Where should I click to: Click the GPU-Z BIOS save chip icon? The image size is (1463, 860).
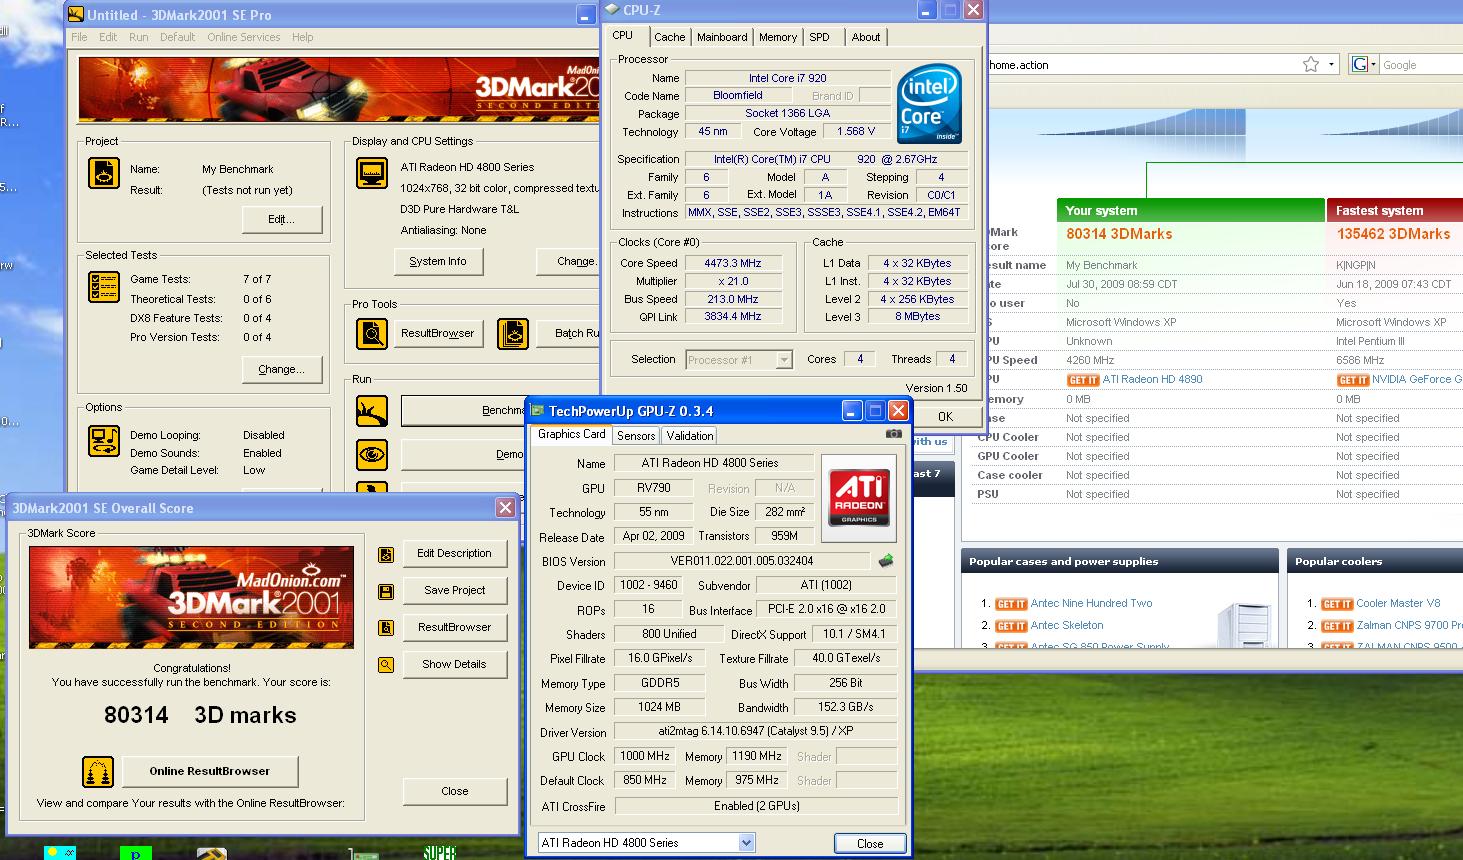coord(885,561)
